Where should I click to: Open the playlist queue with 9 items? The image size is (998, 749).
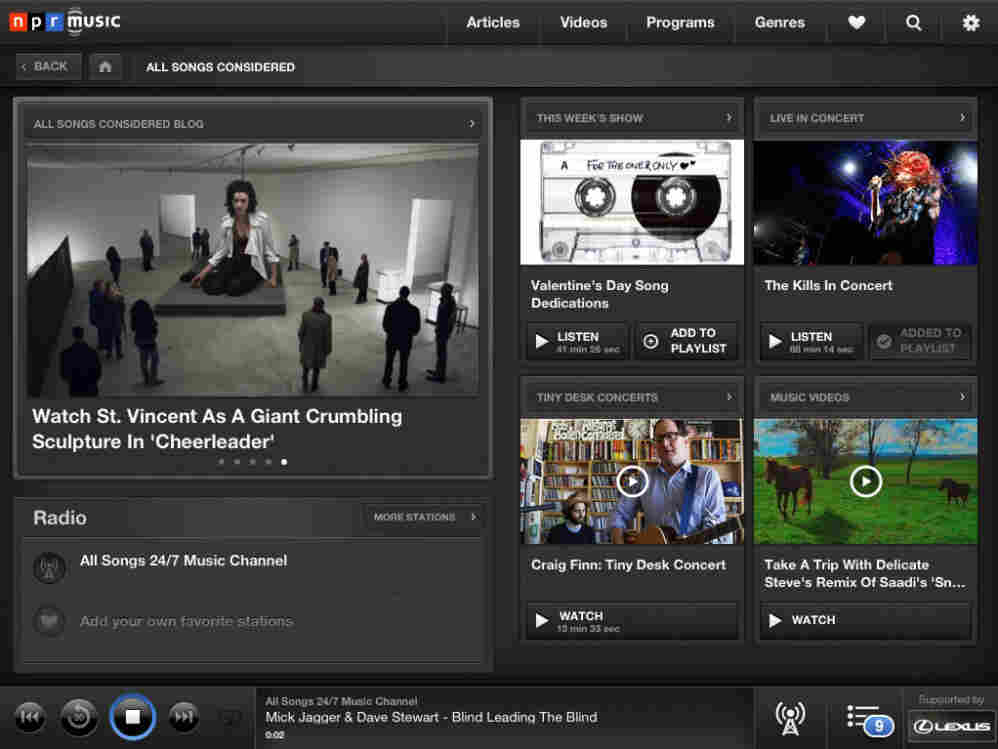tap(870, 719)
